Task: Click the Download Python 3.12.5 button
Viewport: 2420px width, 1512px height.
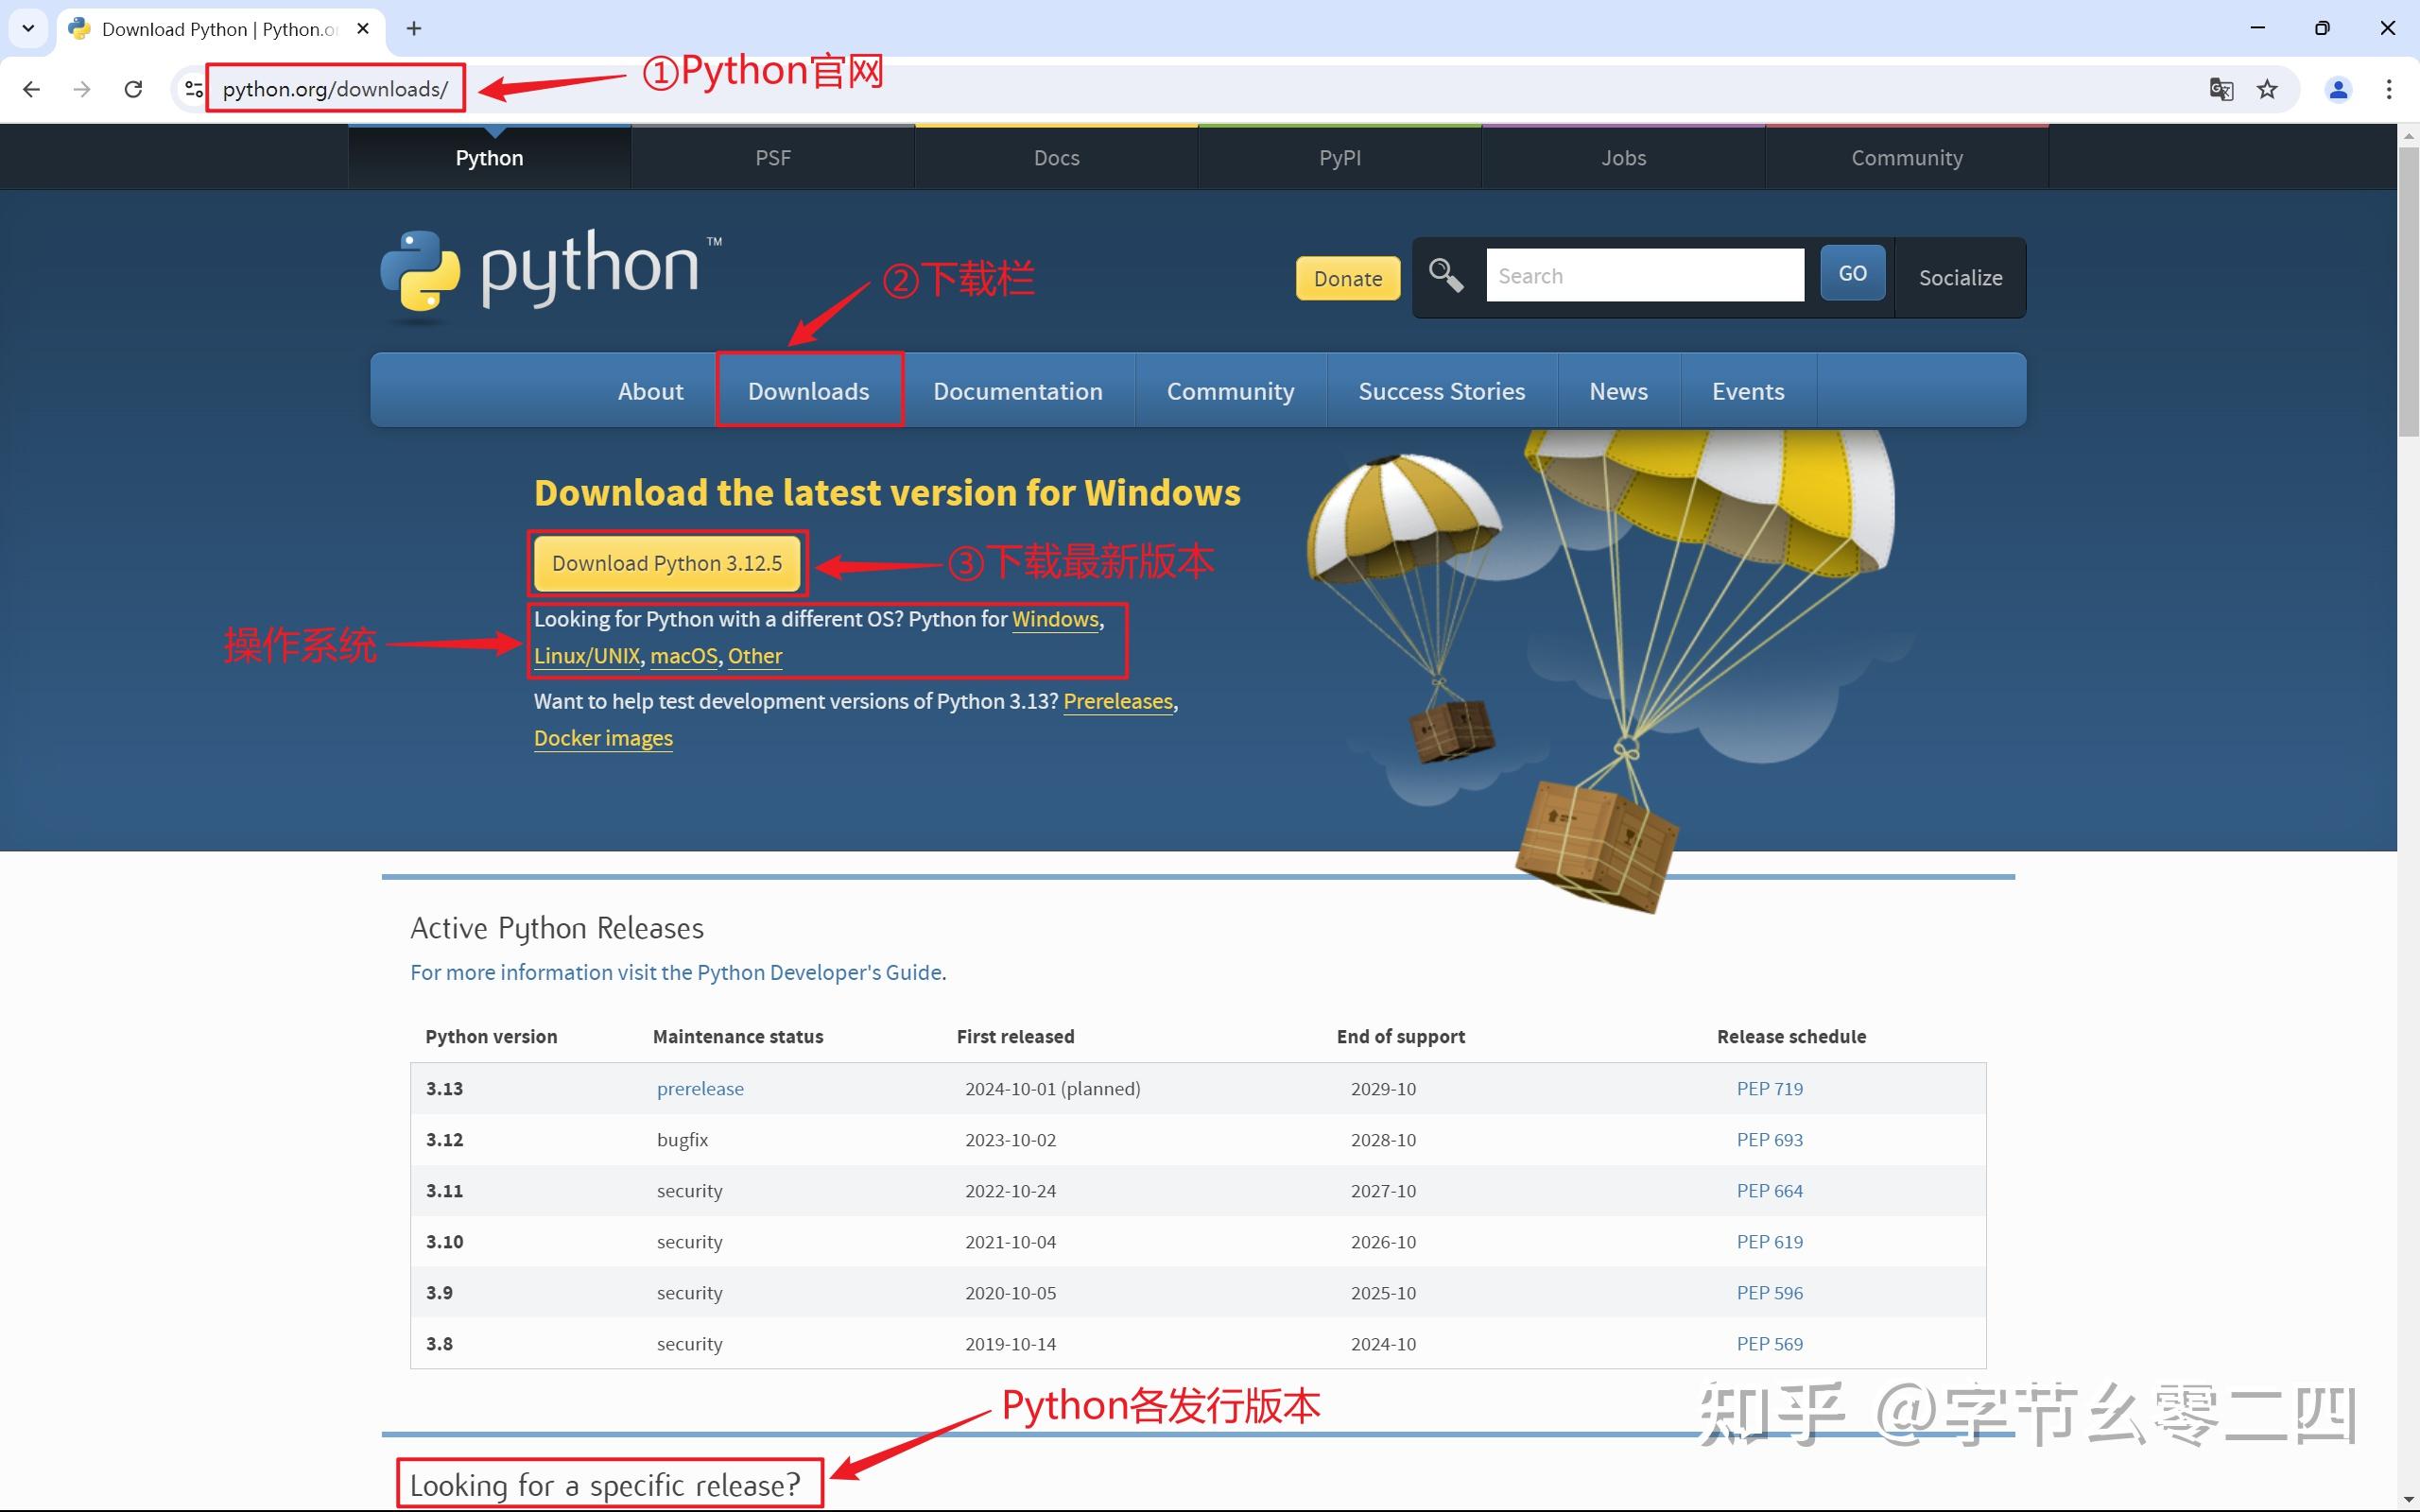Action: click(667, 563)
